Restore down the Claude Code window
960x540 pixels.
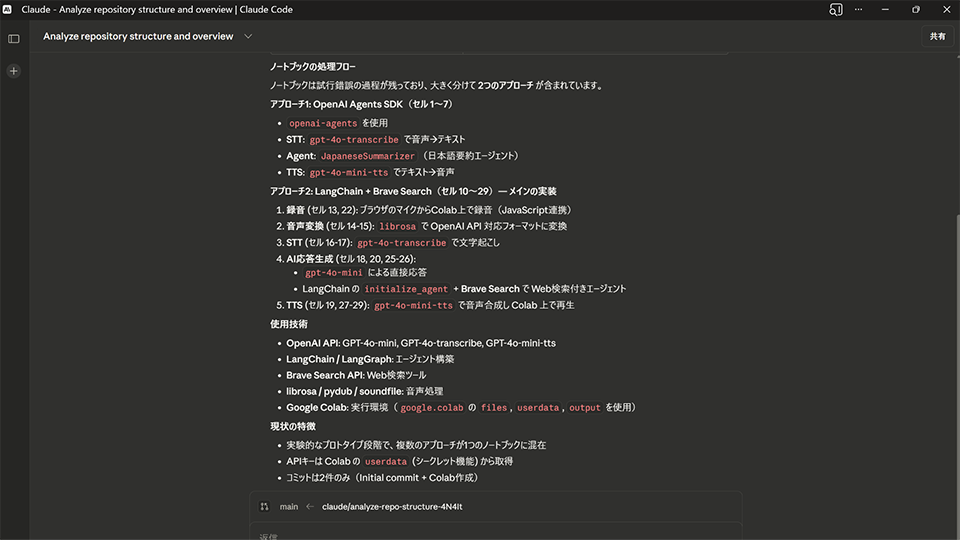[916, 9]
